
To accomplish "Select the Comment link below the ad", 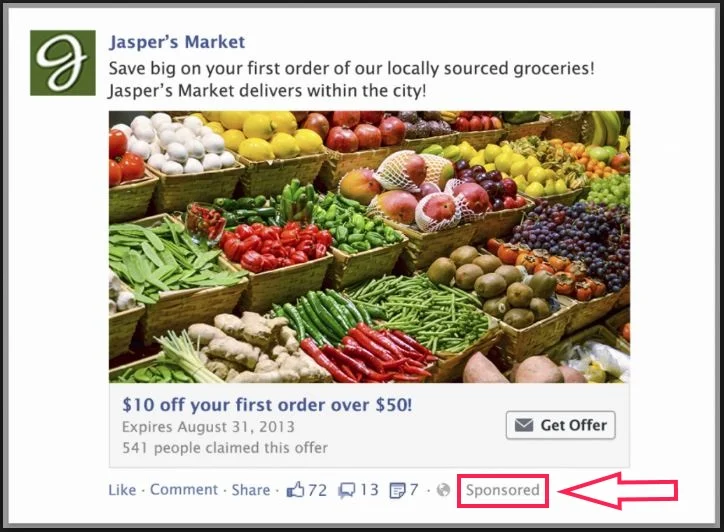I will 184,490.
